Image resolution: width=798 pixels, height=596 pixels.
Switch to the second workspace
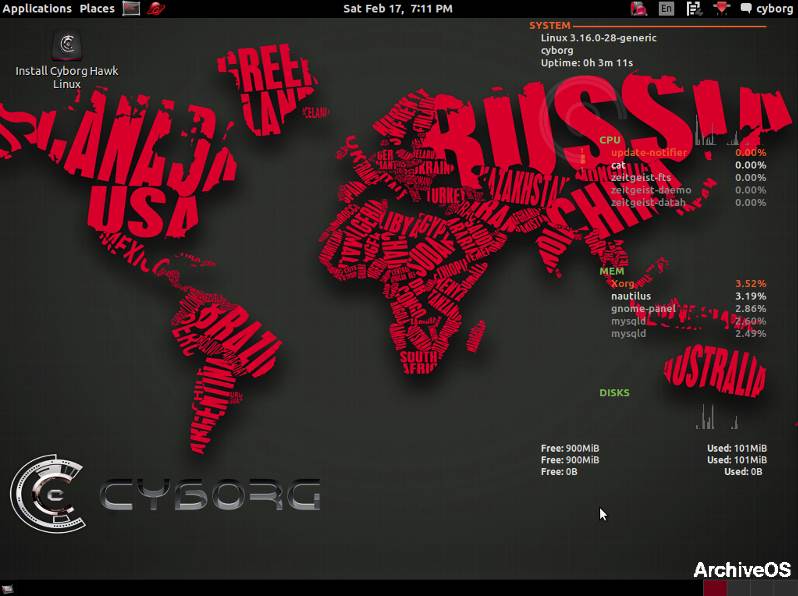[738, 588]
